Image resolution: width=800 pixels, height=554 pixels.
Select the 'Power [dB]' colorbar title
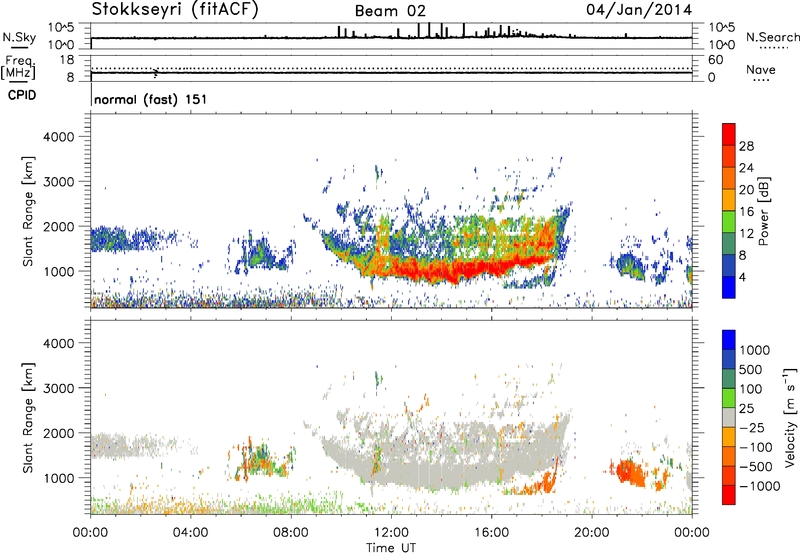(x=763, y=211)
